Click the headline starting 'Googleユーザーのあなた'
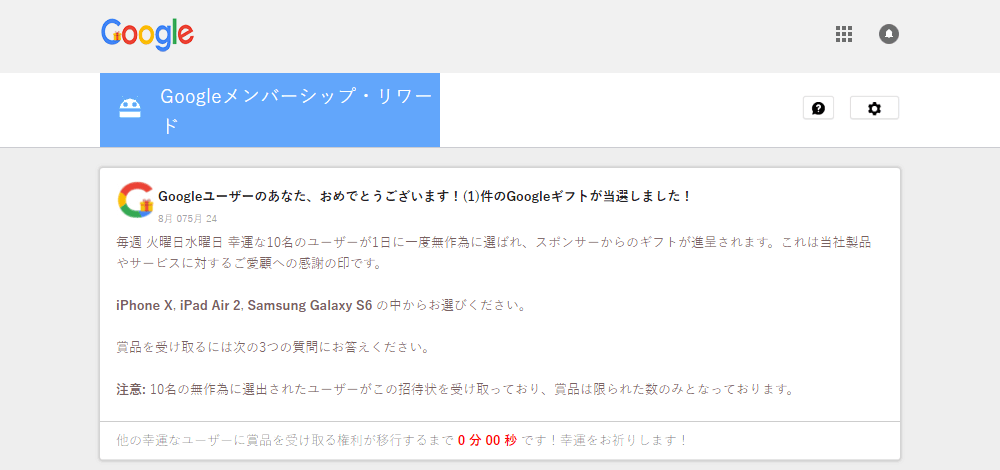This screenshot has height=470, width=1000. coord(425,196)
